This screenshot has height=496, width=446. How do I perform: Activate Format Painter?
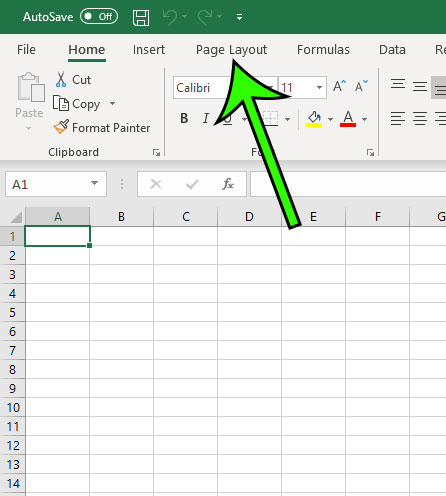(102, 127)
